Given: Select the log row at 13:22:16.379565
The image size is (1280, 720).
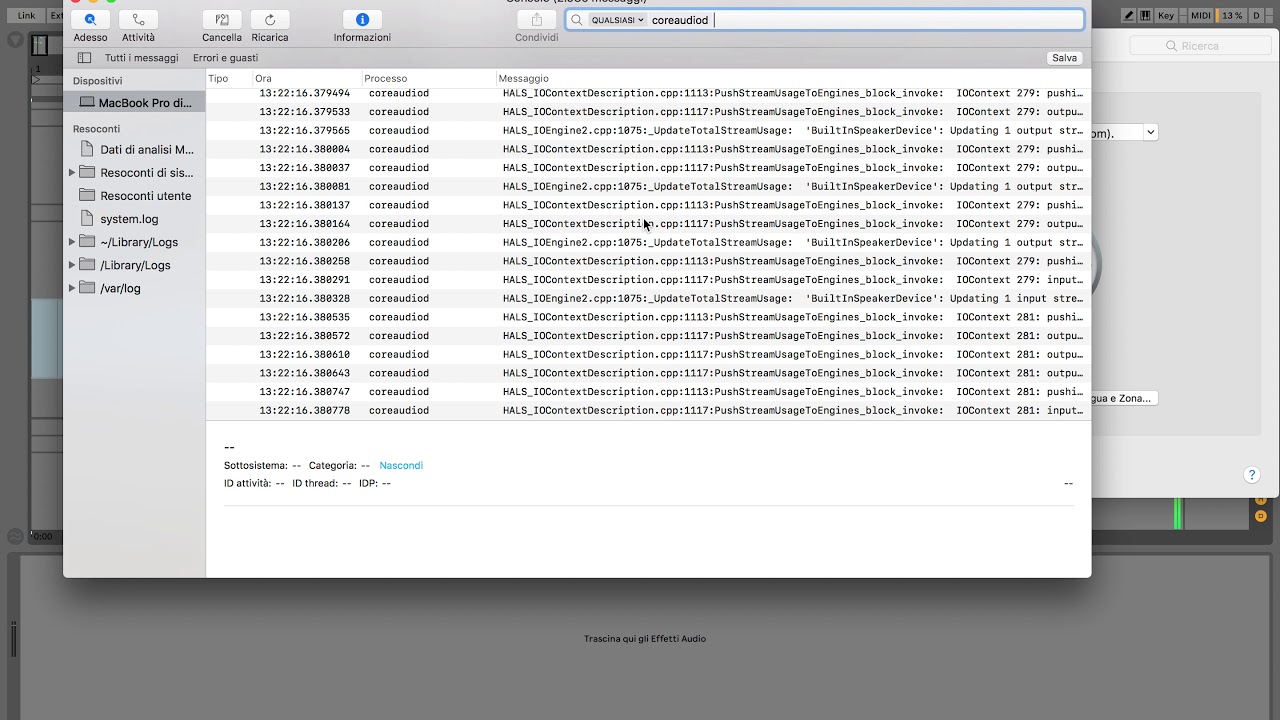Looking at the screenshot, I should [x=648, y=130].
